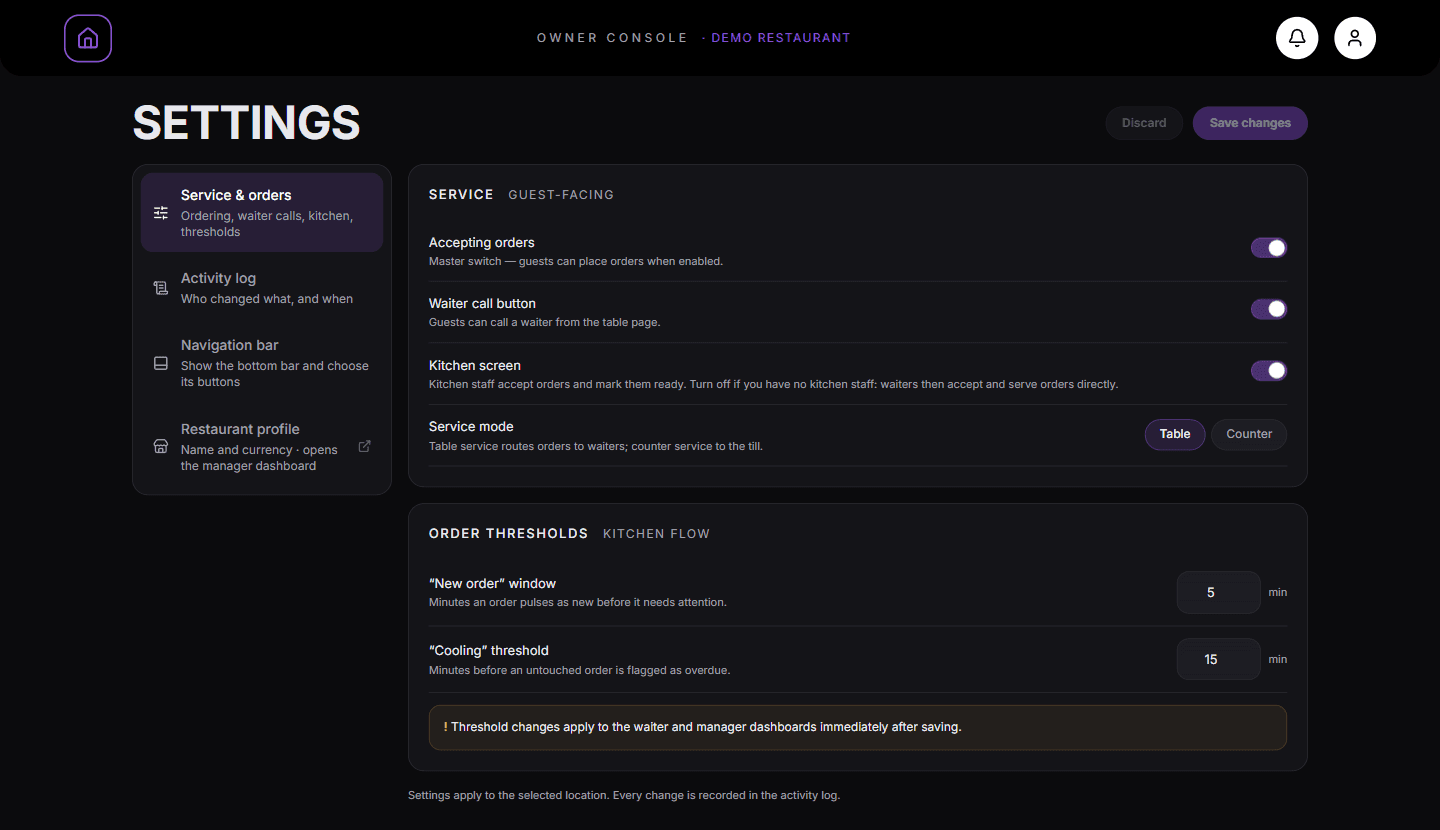The height and width of the screenshot is (830, 1440).
Task: Click the sliders icon beside Service & orders
Action: [161, 213]
